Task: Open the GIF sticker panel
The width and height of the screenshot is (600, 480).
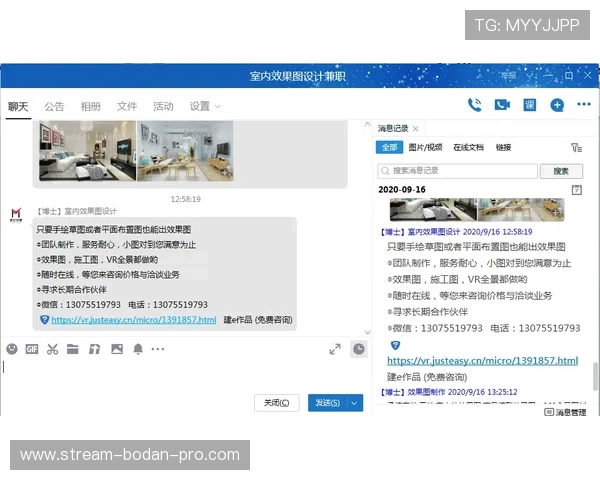Action: pyautogui.click(x=32, y=349)
